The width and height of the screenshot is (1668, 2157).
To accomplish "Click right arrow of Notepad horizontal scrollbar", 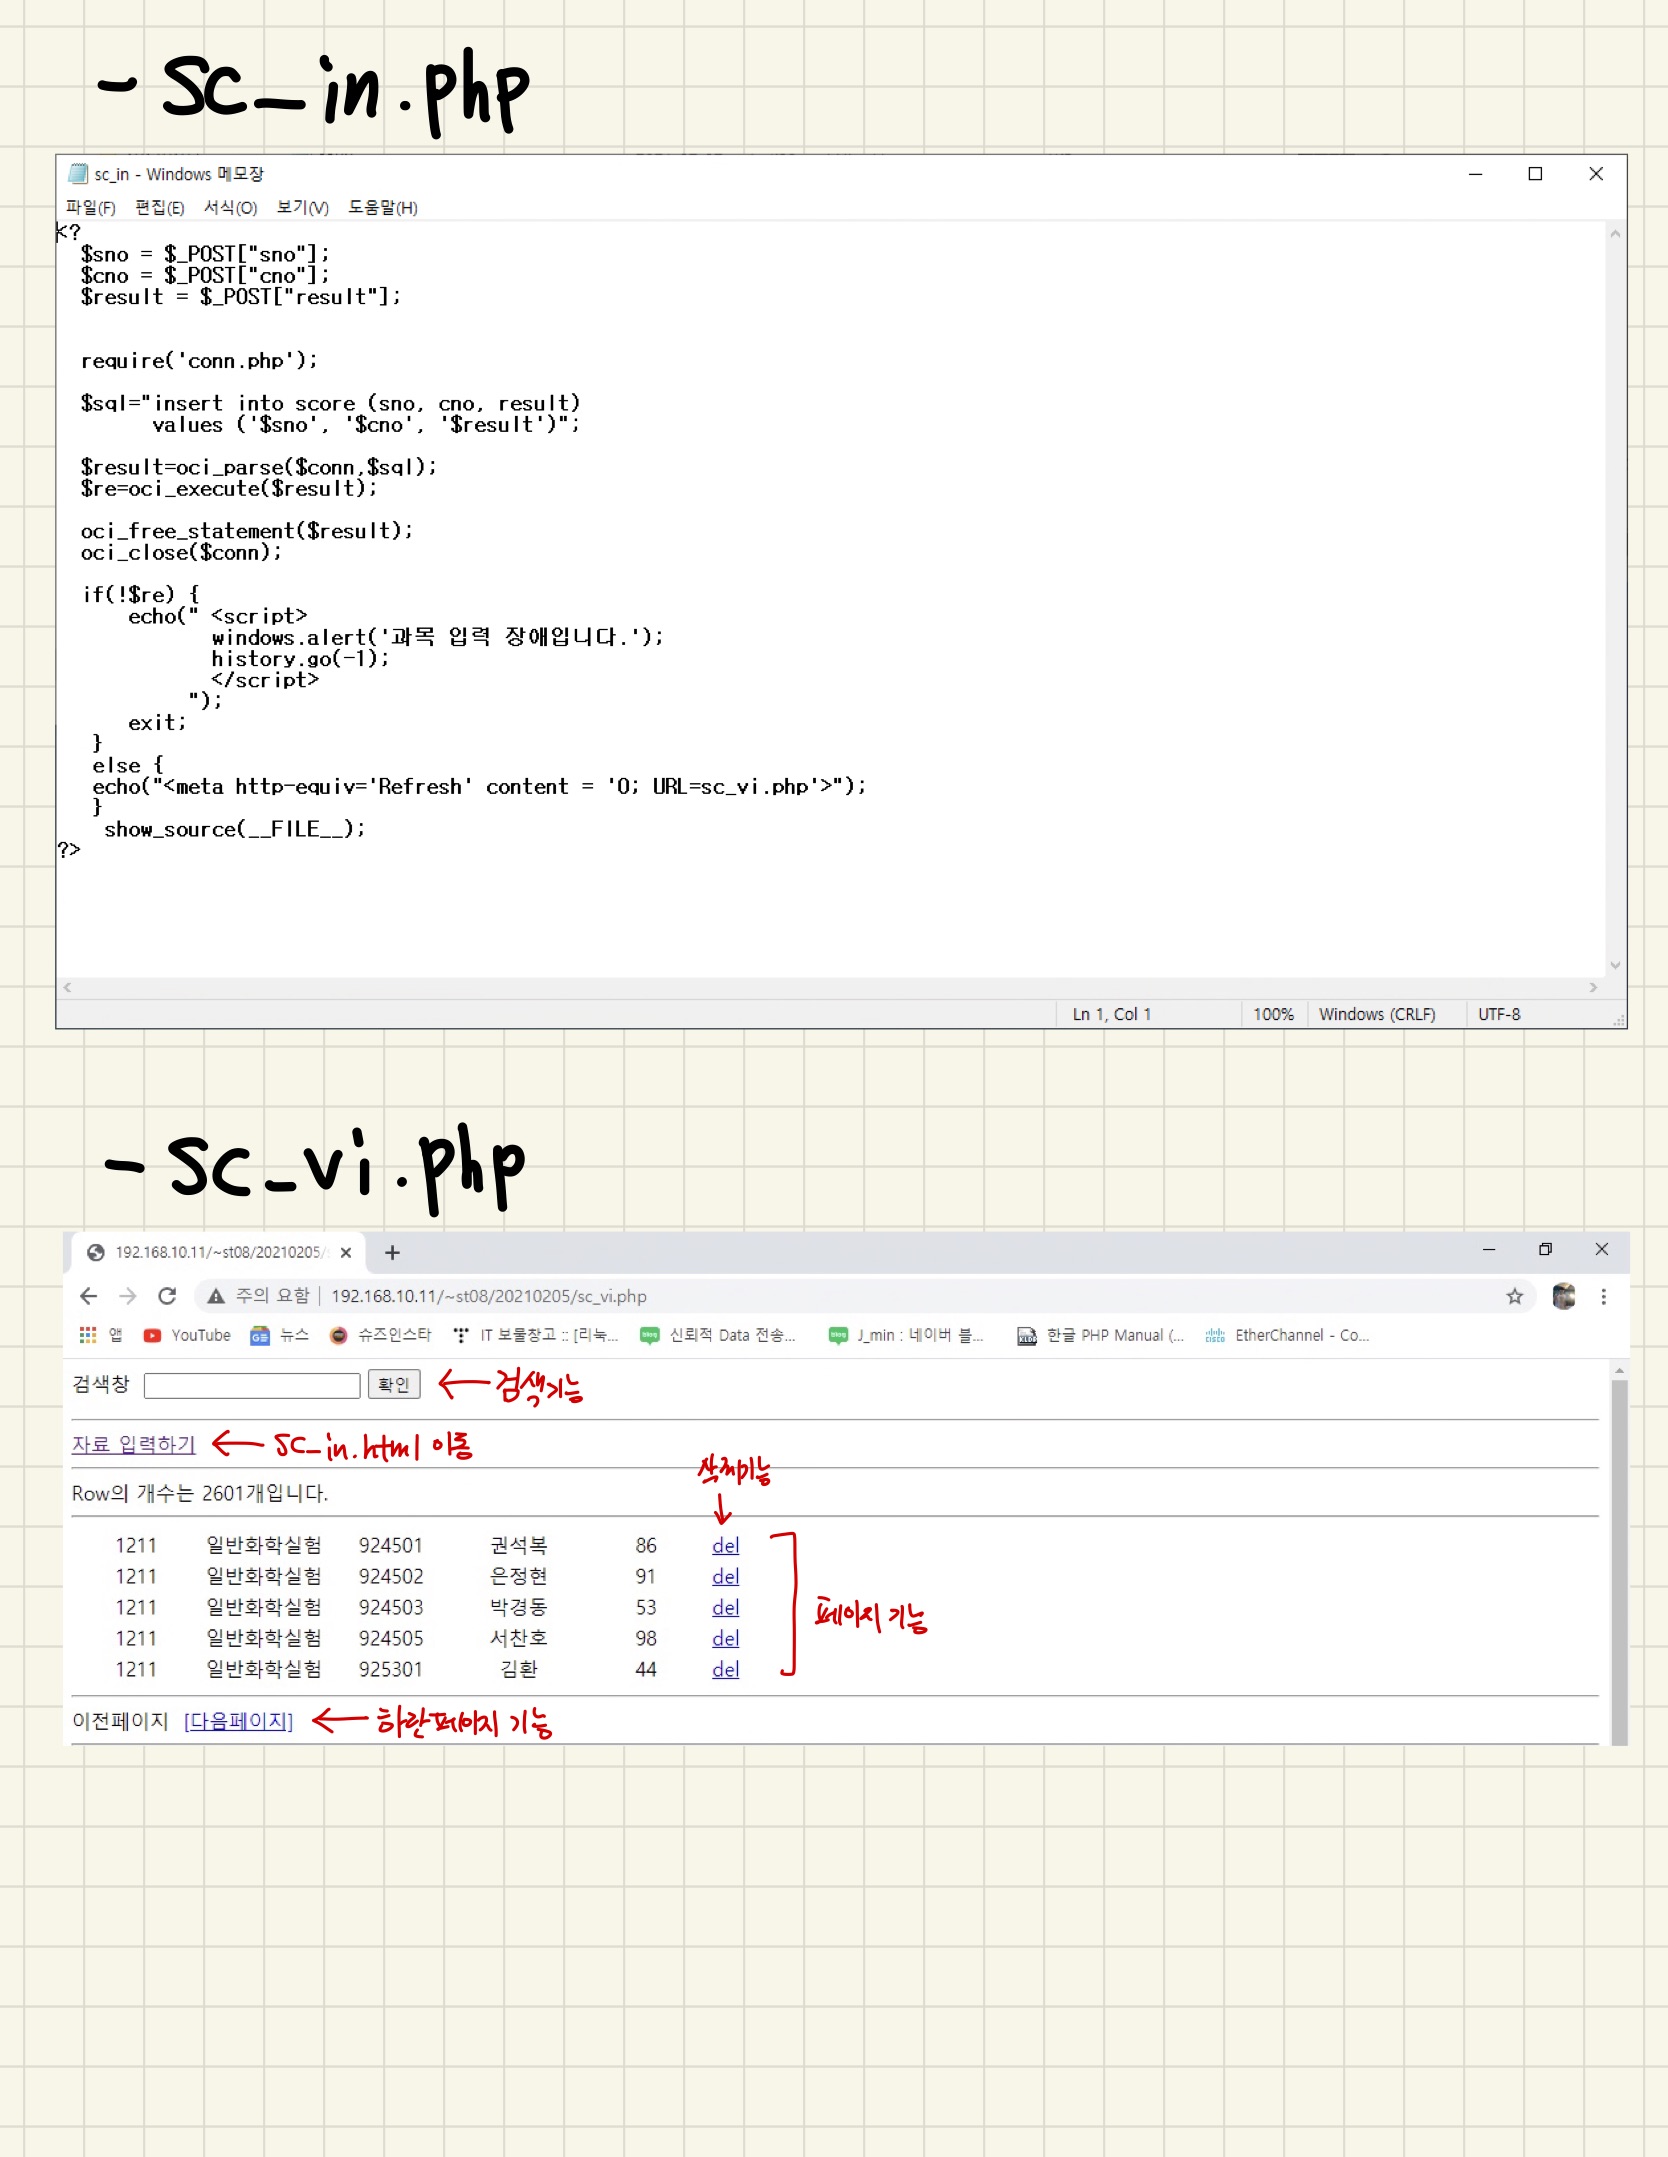I will pyautogui.click(x=1593, y=987).
